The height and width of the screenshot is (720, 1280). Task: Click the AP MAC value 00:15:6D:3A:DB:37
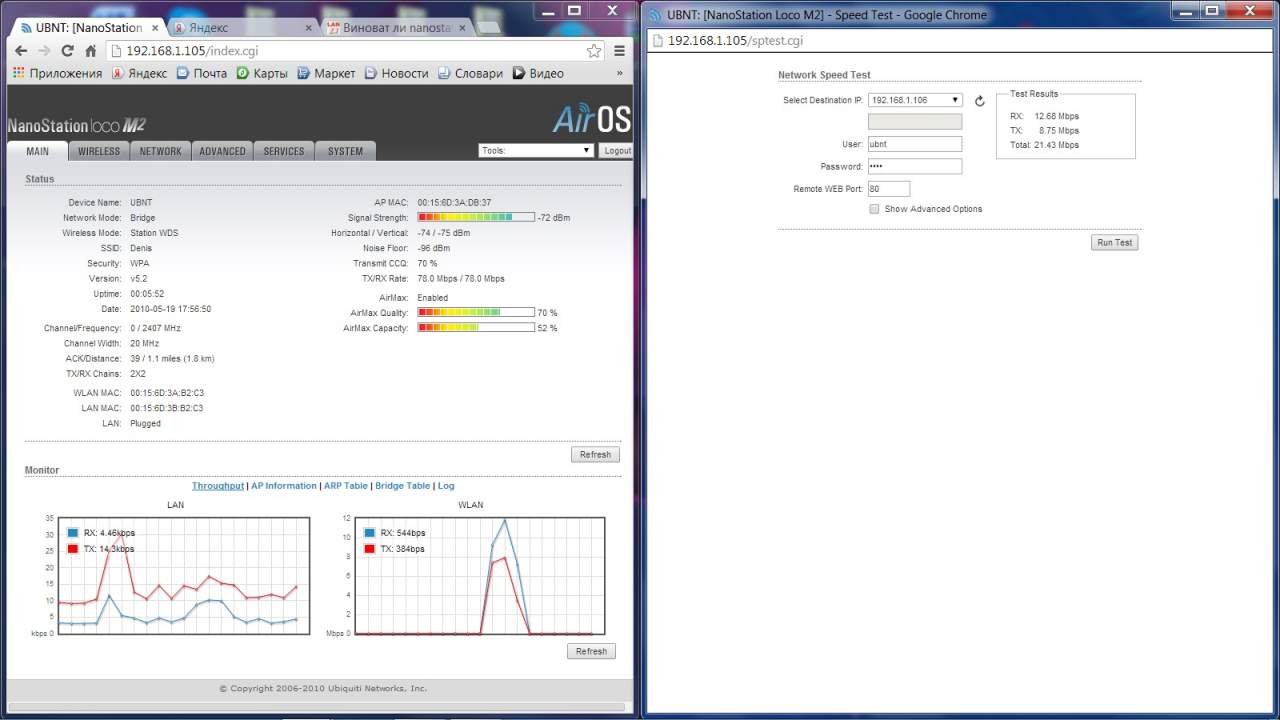coord(454,202)
